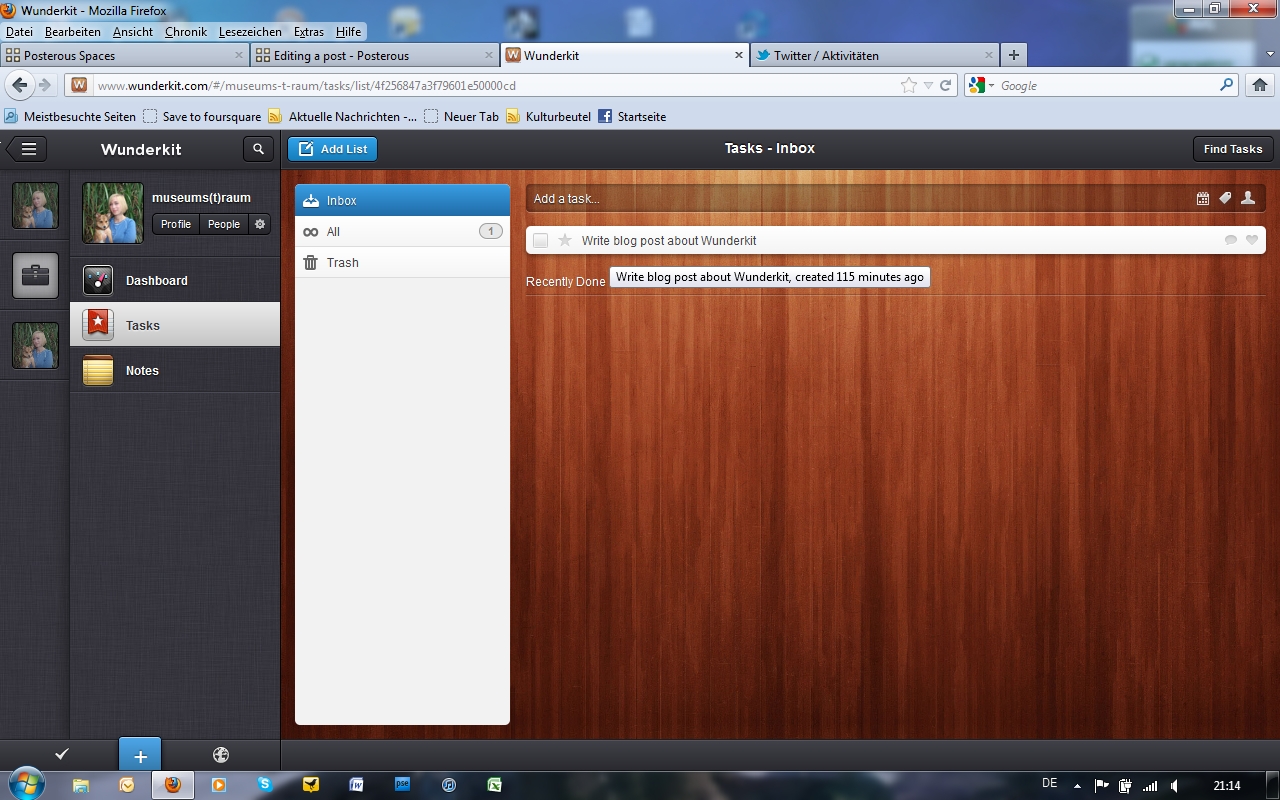Image resolution: width=1280 pixels, height=800 pixels.
Task: Click the browser forward button
Action: [x=44, y=86]
